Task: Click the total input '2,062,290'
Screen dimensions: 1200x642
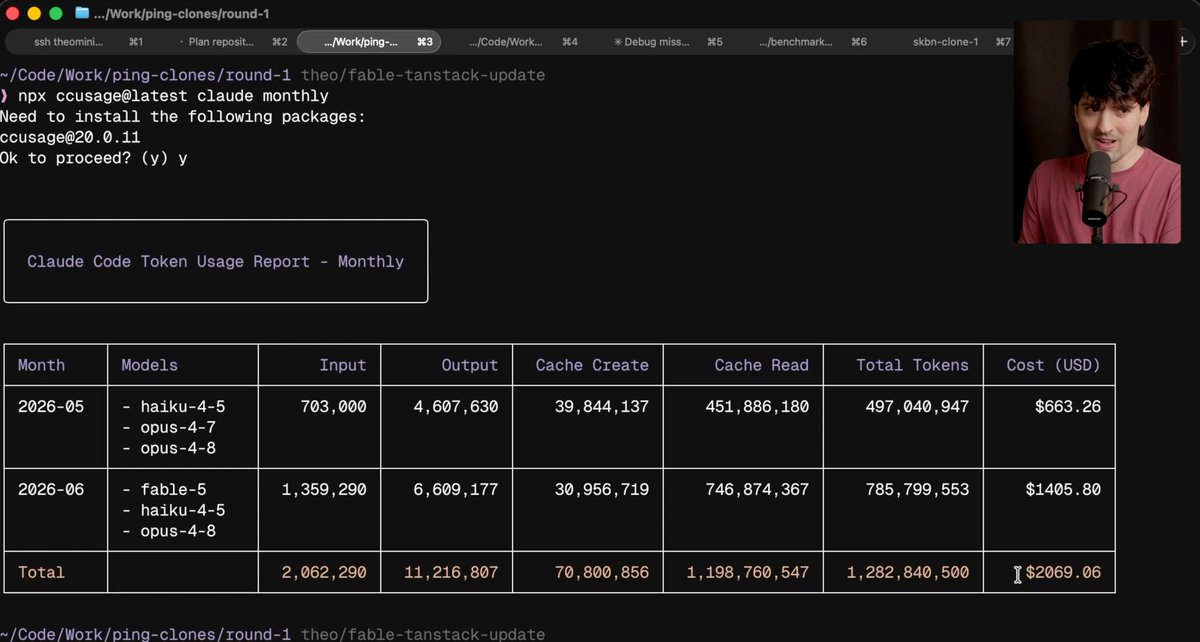Action: (x=324, y=573)
